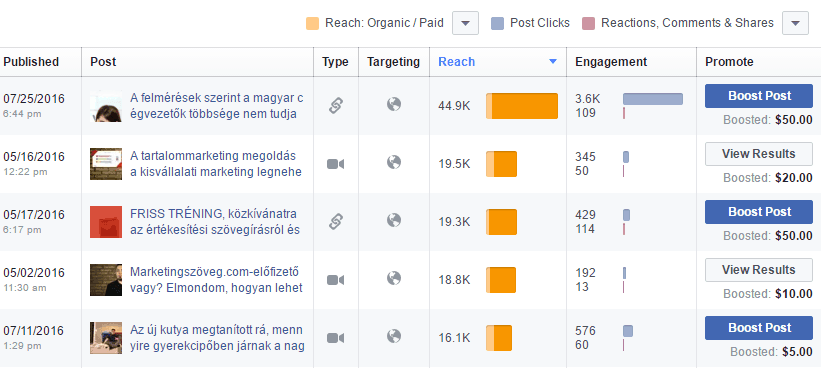This screenshot has width=821, height=368.
Task: Click post clicks bar for 3.6K engagement
Action: coord(653,99)
